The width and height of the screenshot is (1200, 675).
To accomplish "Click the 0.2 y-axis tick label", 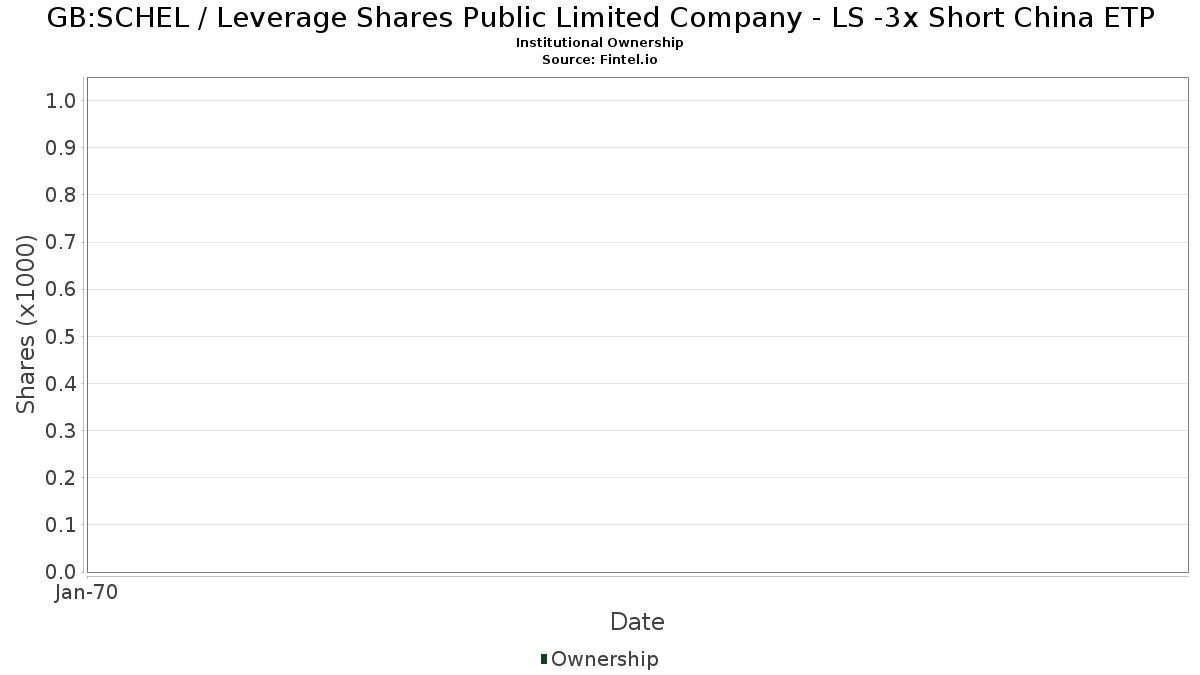I will [x=61, y=477].
